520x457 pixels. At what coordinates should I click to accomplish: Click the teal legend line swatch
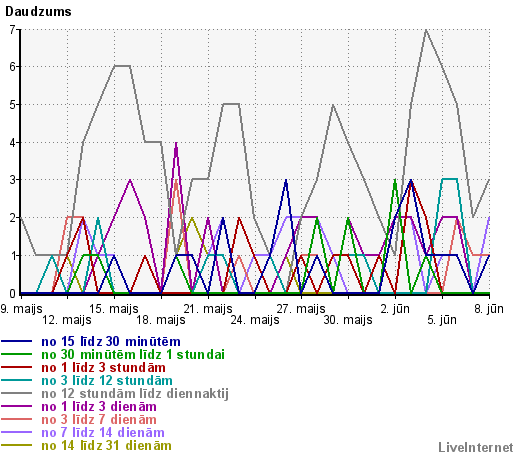pos(17,380)
